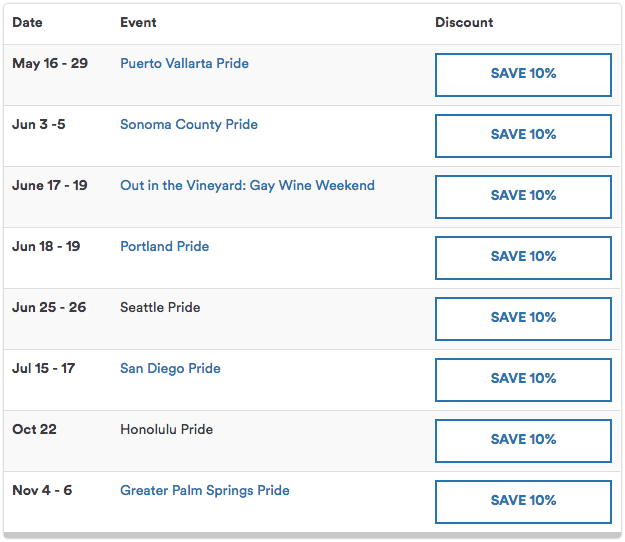Viewport: 625px width, 542px height.
Task: Visit the San Diego Pride link
Action: (170, 368)
